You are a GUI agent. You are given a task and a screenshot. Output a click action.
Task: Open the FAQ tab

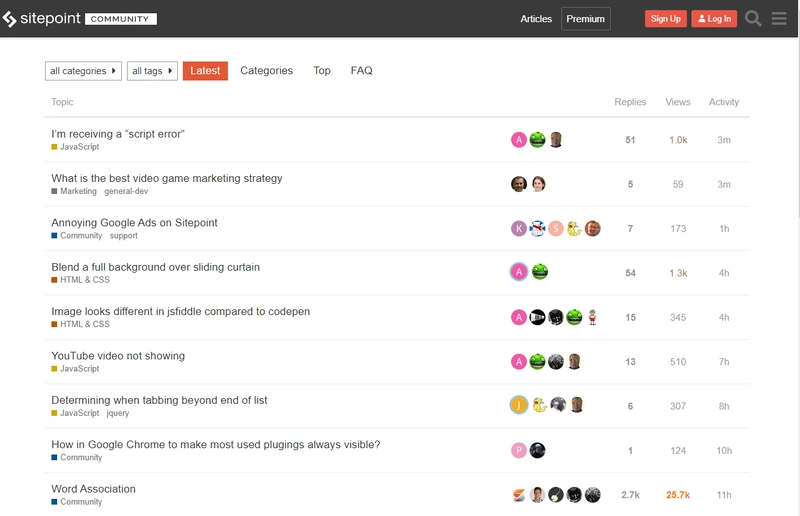361,70
